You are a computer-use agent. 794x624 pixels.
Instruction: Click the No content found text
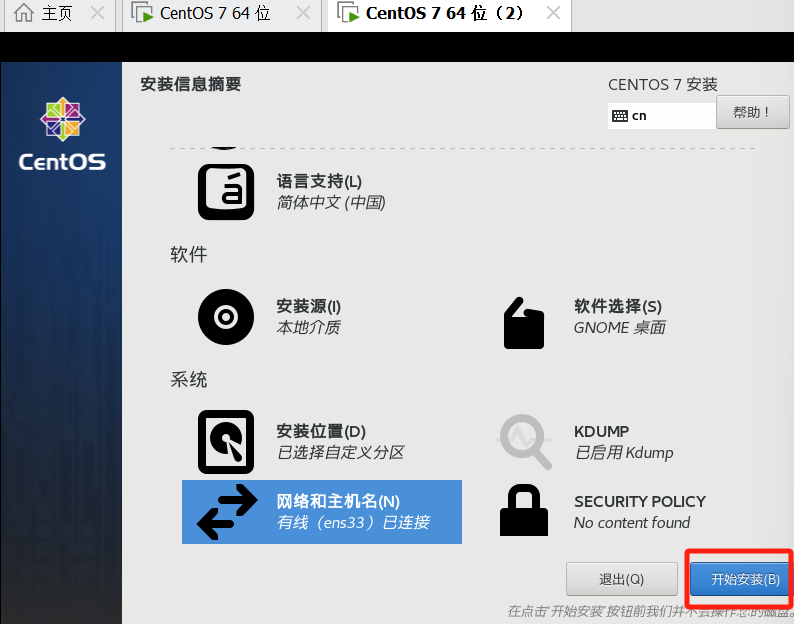point(632,522)
